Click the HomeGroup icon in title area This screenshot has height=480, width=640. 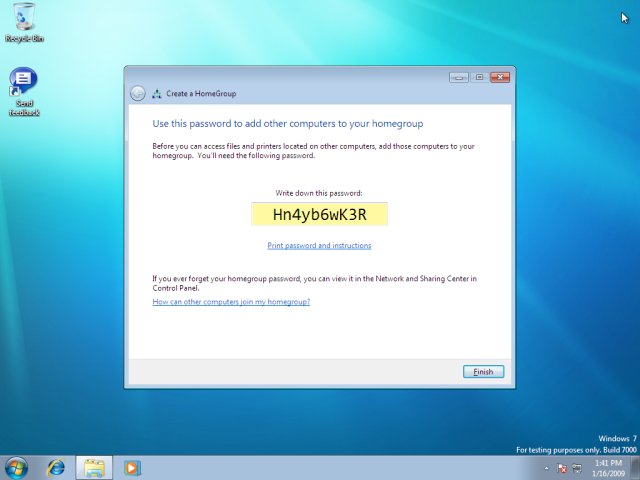(x=157, y=94)
